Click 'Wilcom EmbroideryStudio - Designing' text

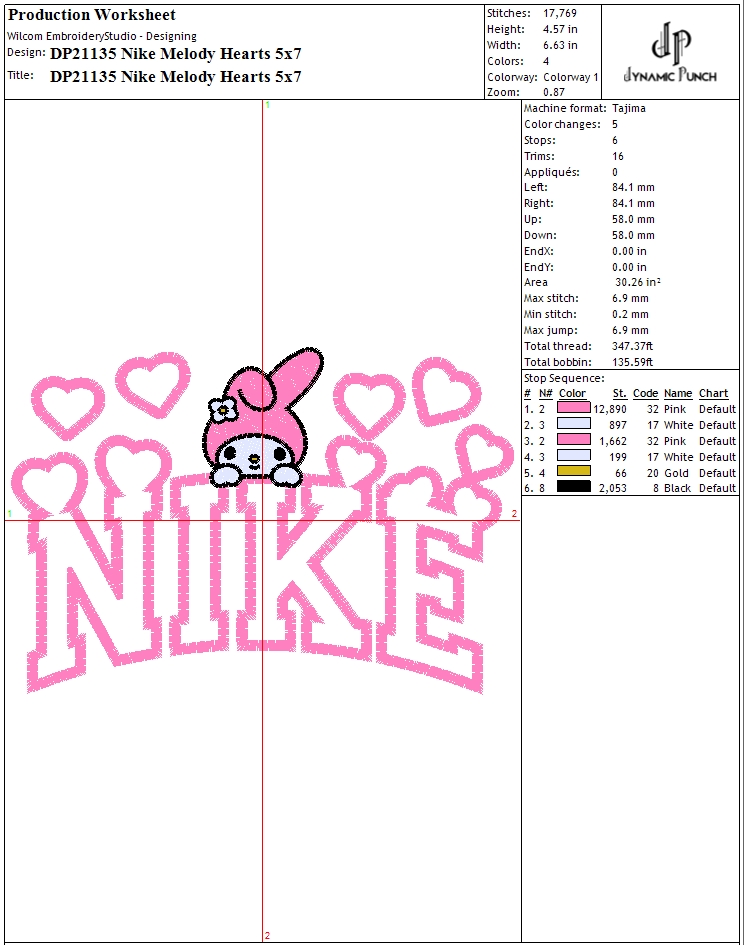tap(102, 36)
